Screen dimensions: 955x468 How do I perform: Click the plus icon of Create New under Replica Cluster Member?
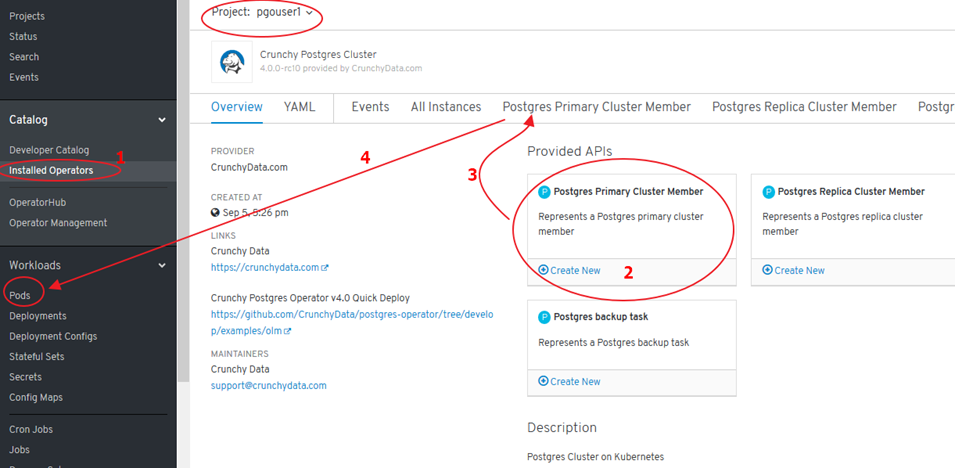click(767, 270)
